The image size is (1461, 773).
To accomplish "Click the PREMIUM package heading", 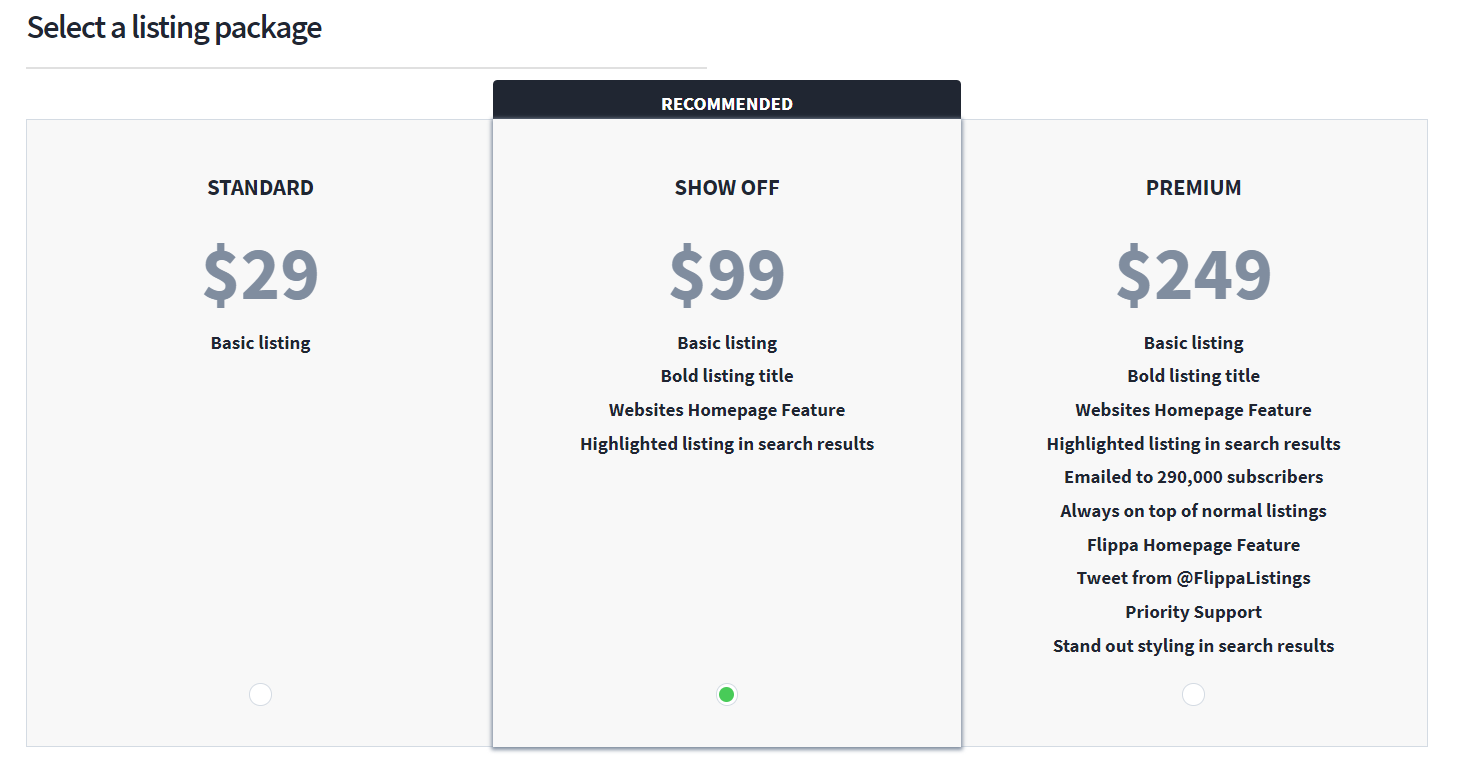I will click(x=1193, y=188).
